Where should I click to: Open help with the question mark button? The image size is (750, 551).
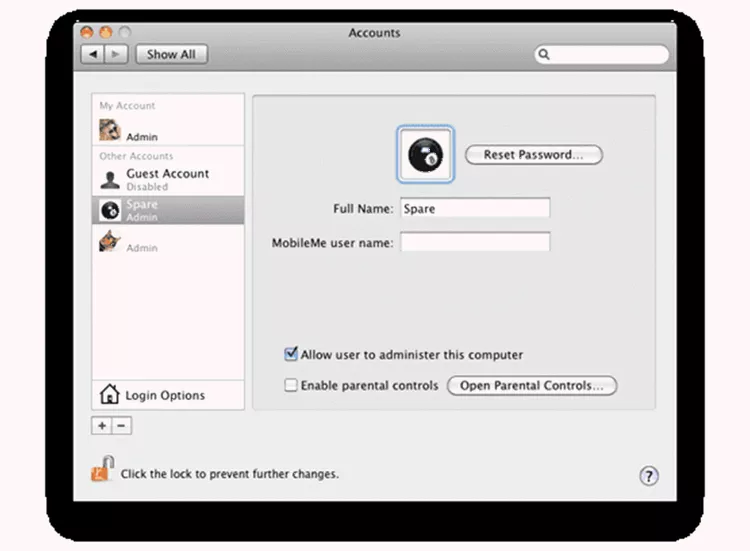[x=649, y=476]
